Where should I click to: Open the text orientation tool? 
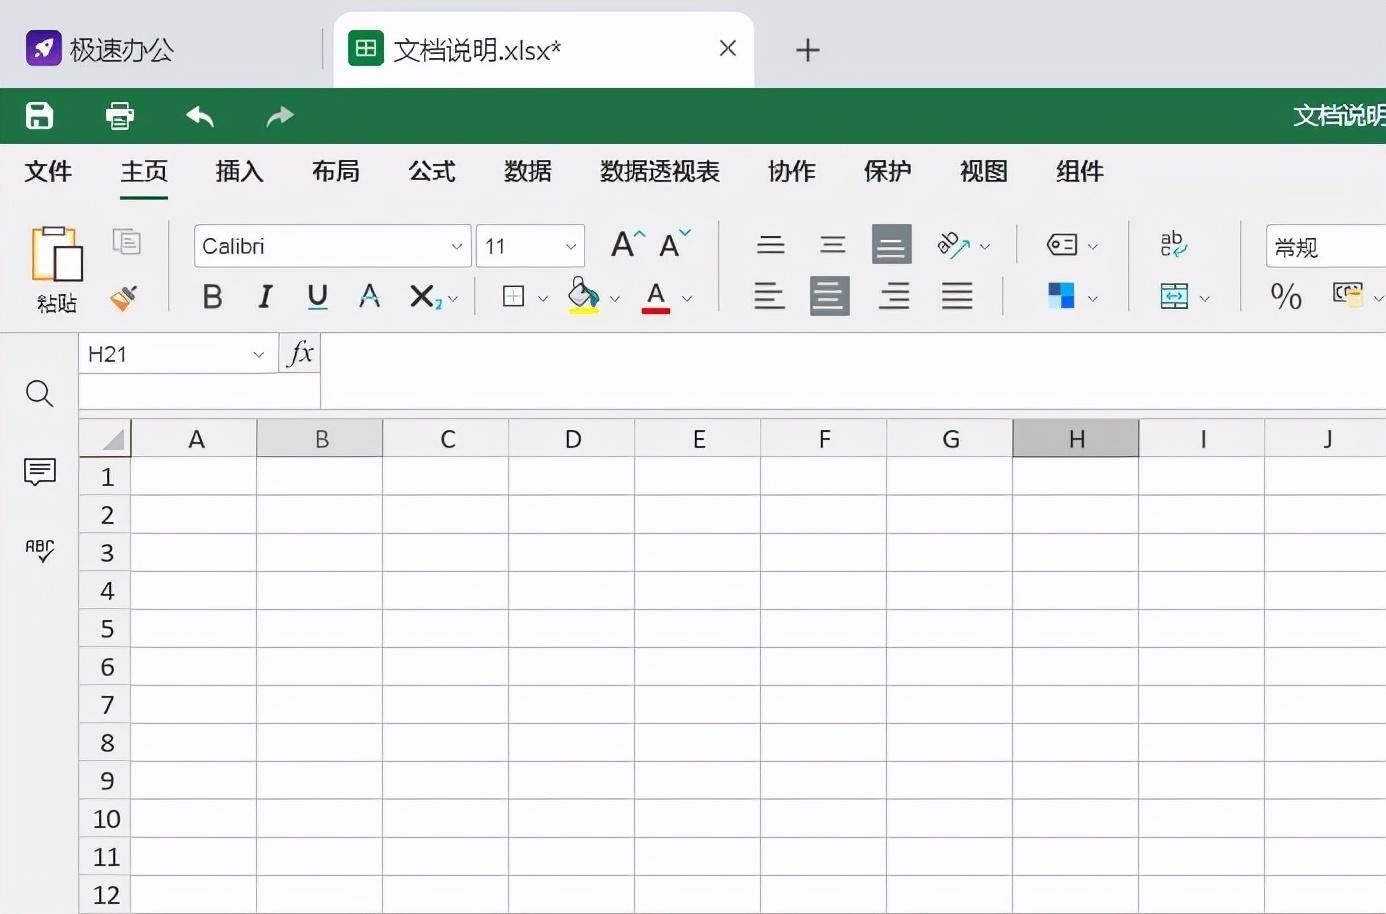(953, 245)
